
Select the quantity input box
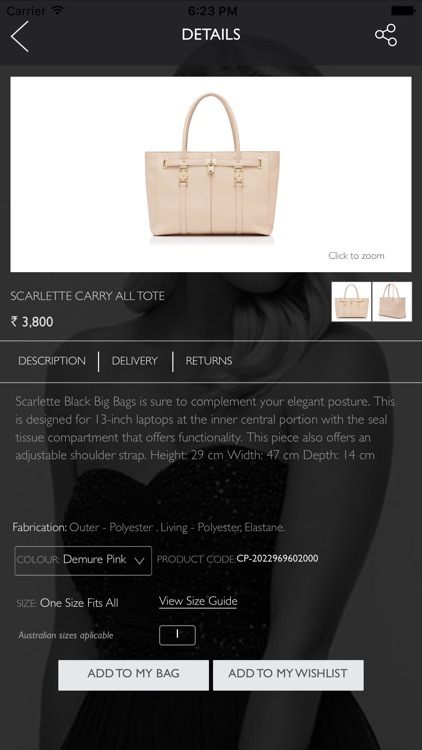click(177, 635)
